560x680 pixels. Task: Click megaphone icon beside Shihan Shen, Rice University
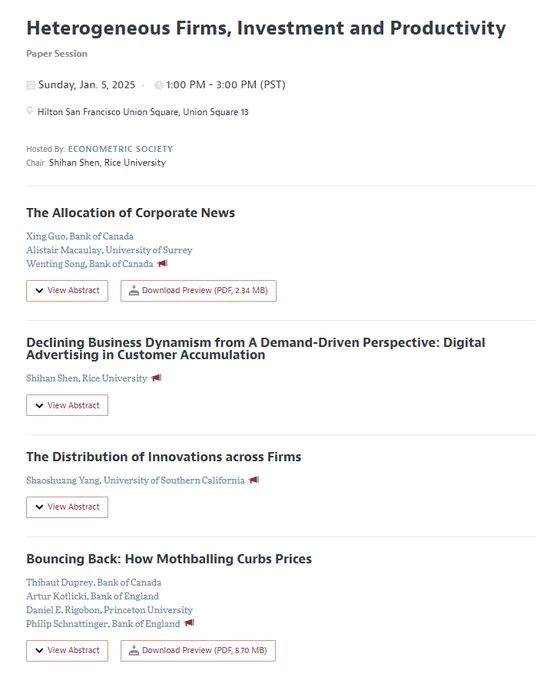[156, 378]
